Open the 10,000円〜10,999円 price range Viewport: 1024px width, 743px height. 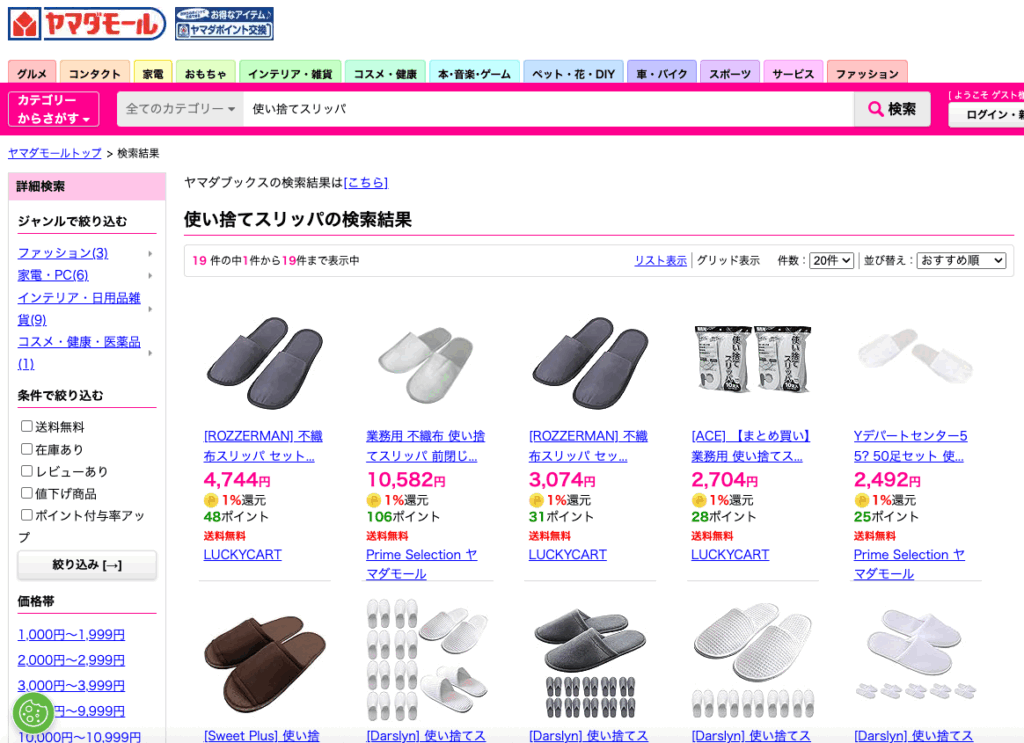(79, 736)
